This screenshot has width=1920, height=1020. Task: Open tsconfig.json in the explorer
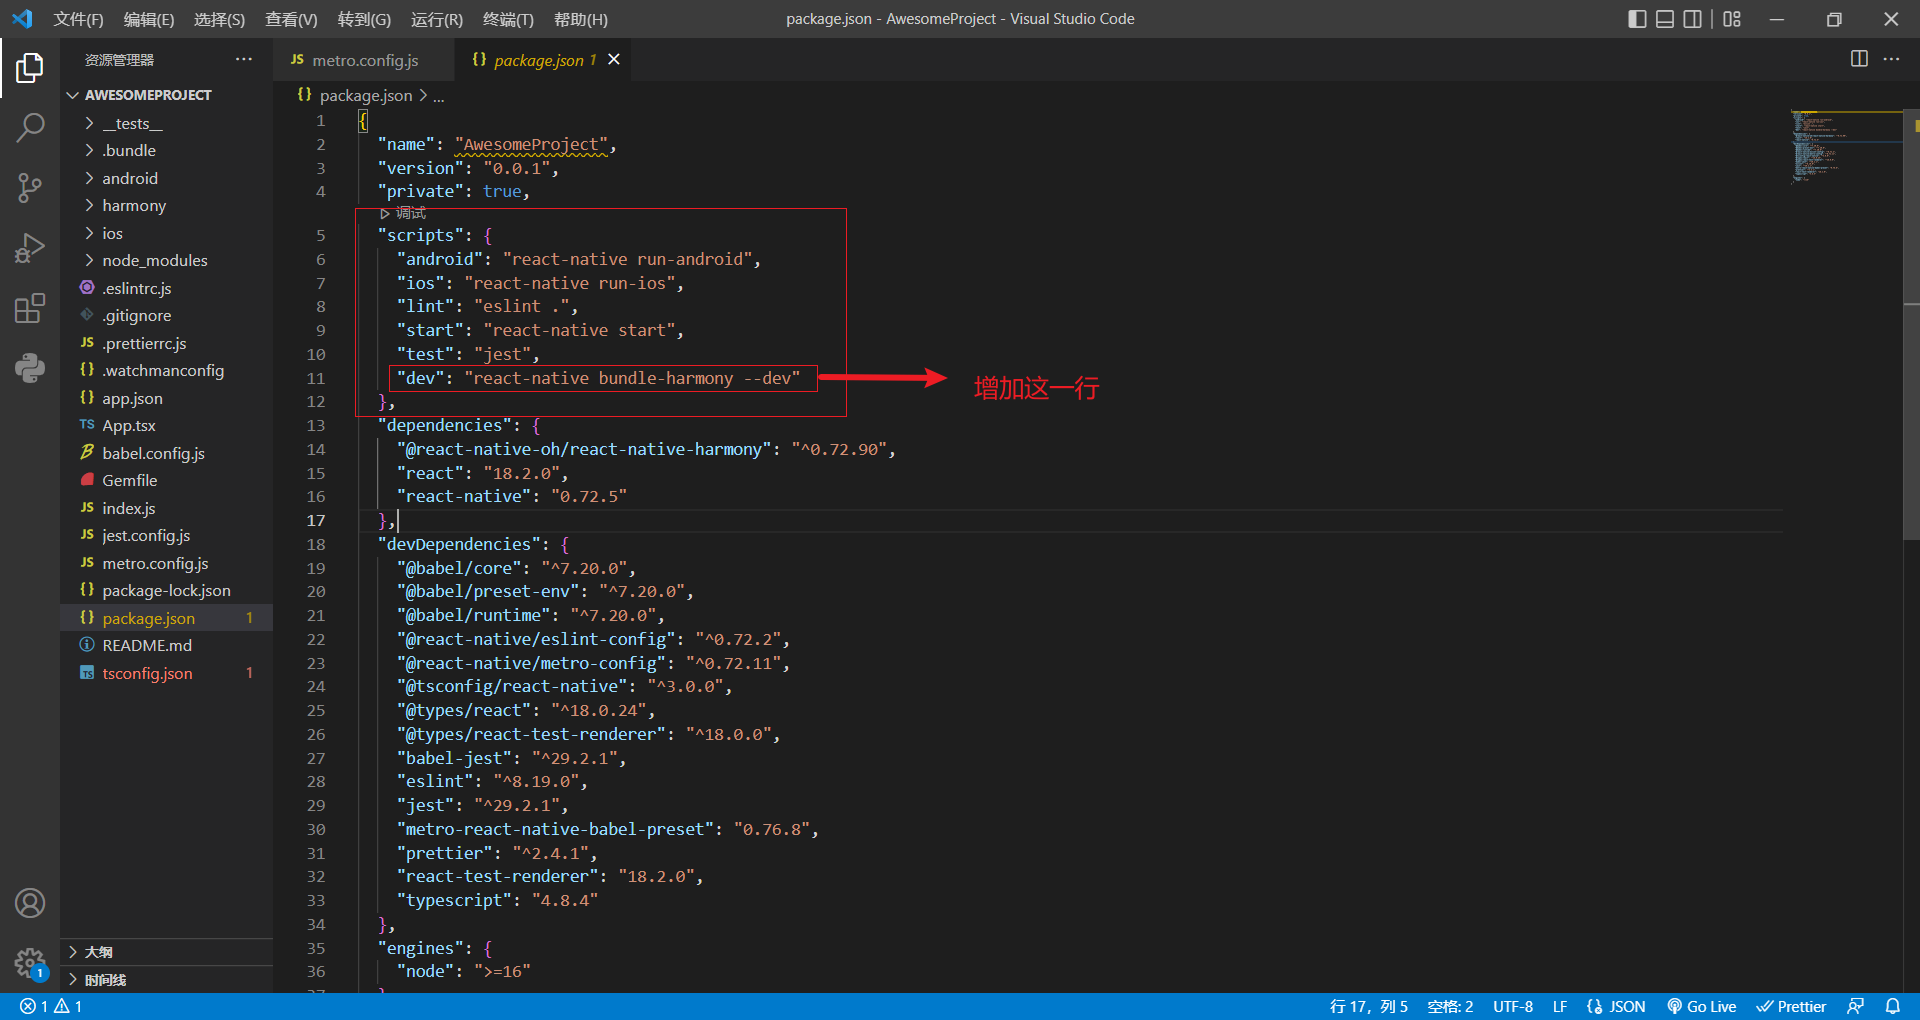(166, 673)
